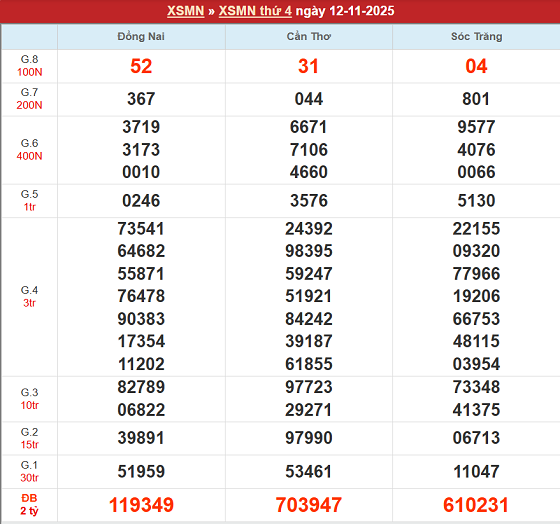Image resolution: width=560 pixels, height=524 pixels.
Task: Select the Đồng Nai column header
Action: tap(141, 36)
